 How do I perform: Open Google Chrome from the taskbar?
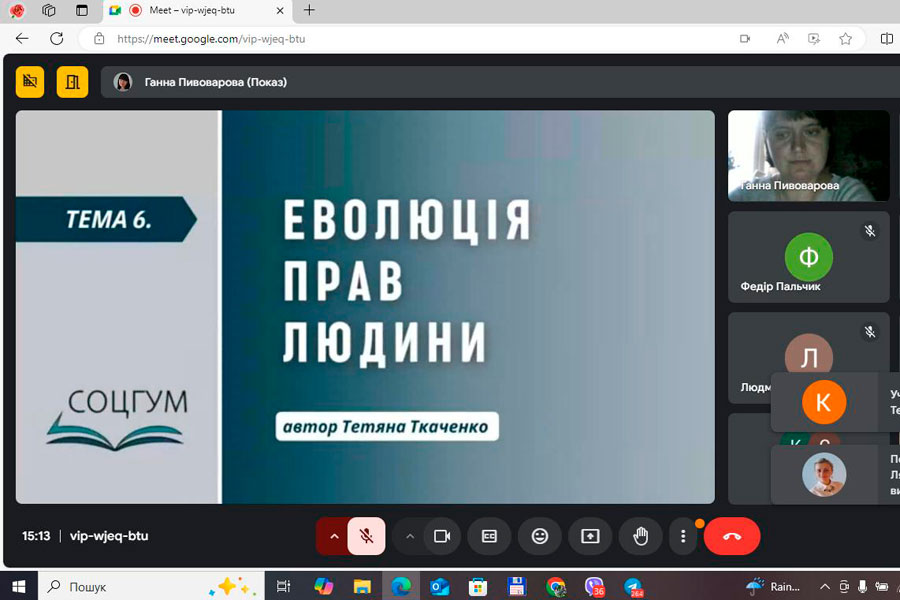click(x=556, y=586)
